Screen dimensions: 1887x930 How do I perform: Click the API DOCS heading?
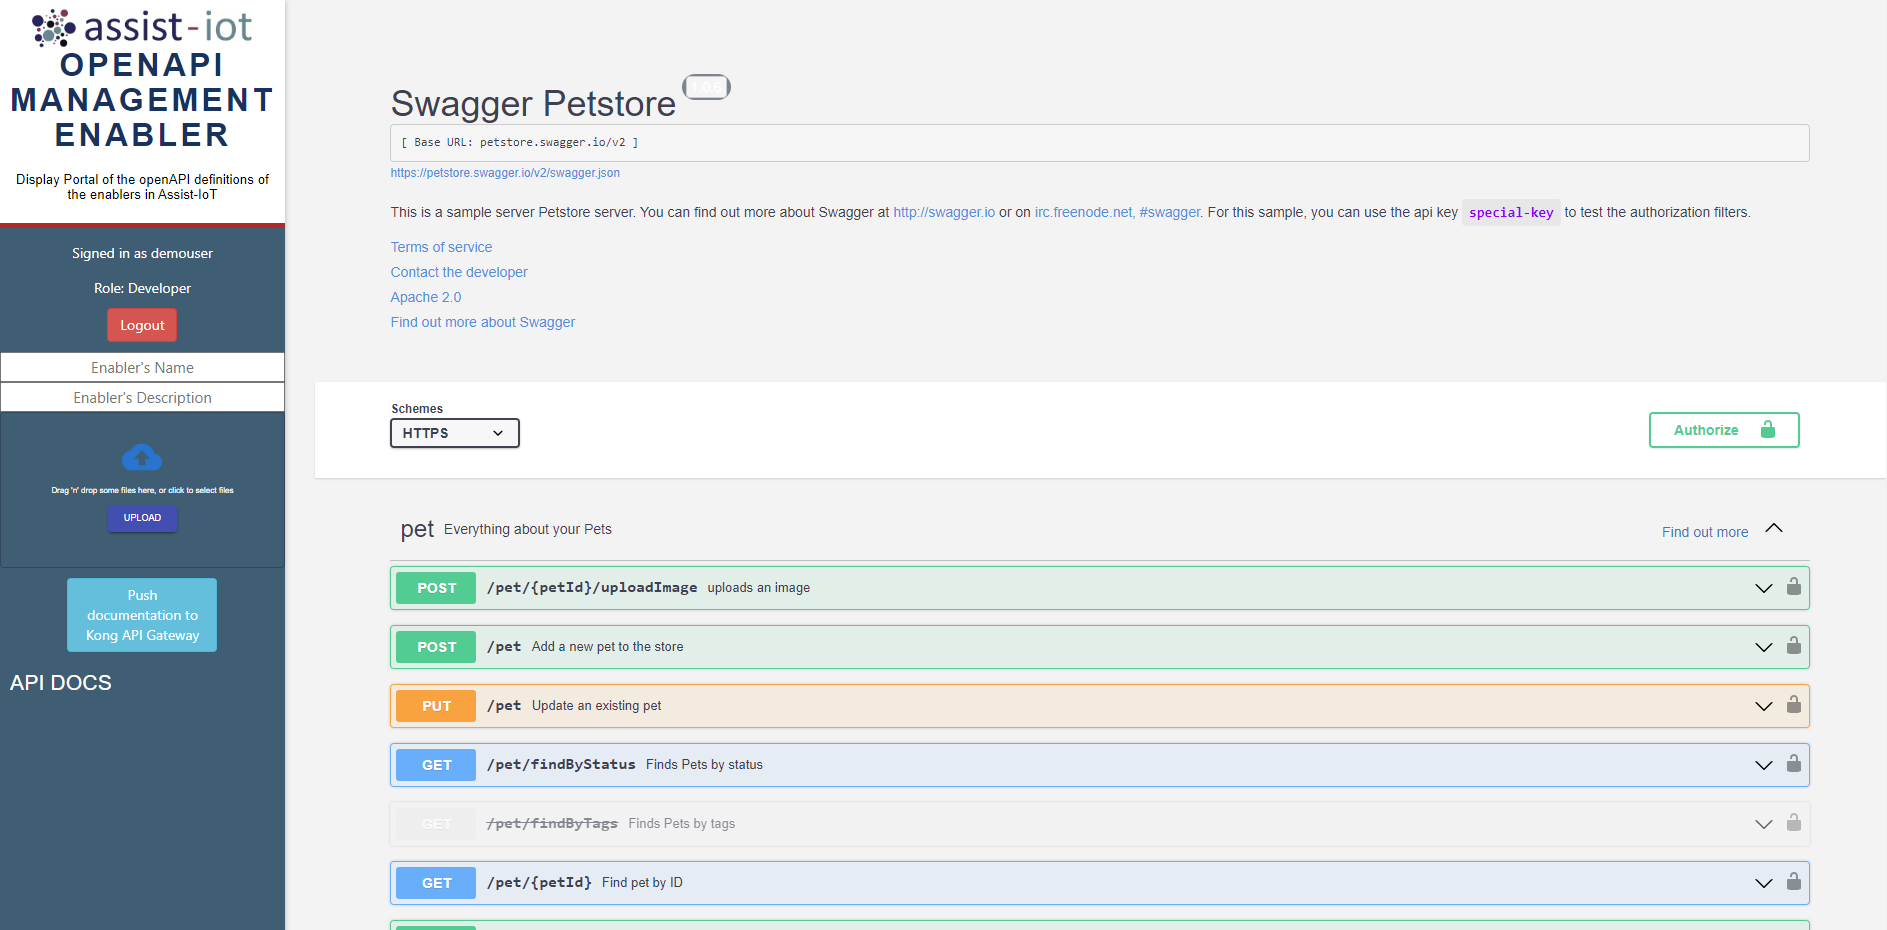(61, 683)
